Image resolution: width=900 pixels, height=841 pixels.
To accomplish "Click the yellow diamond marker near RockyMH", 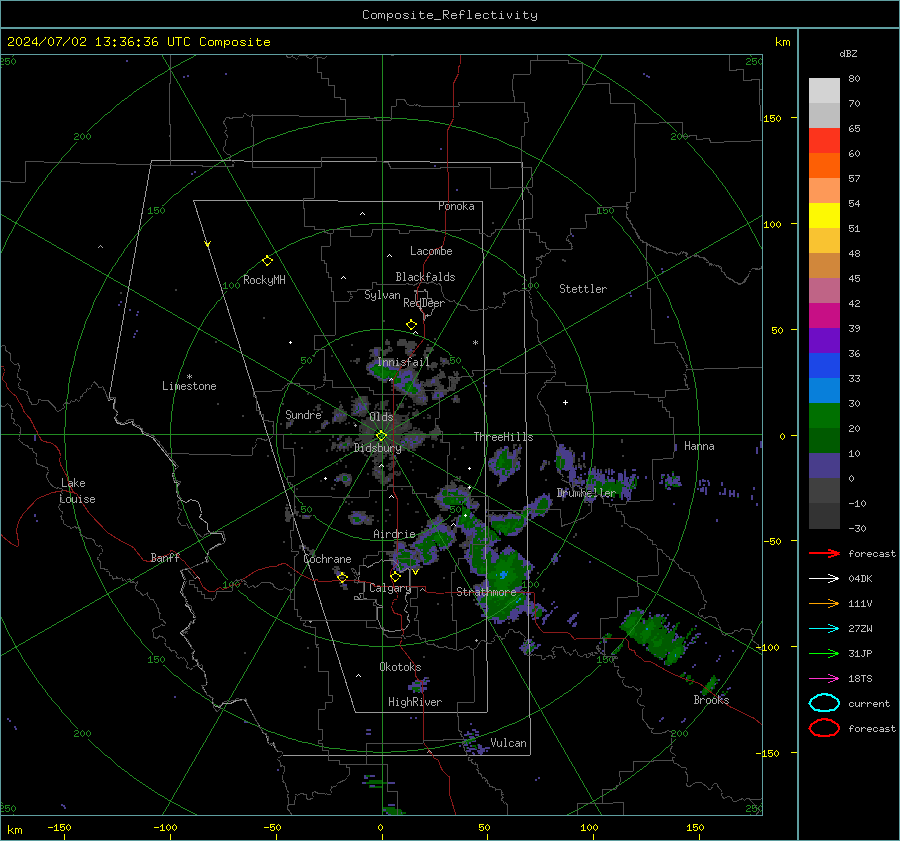I will point(267,261).
